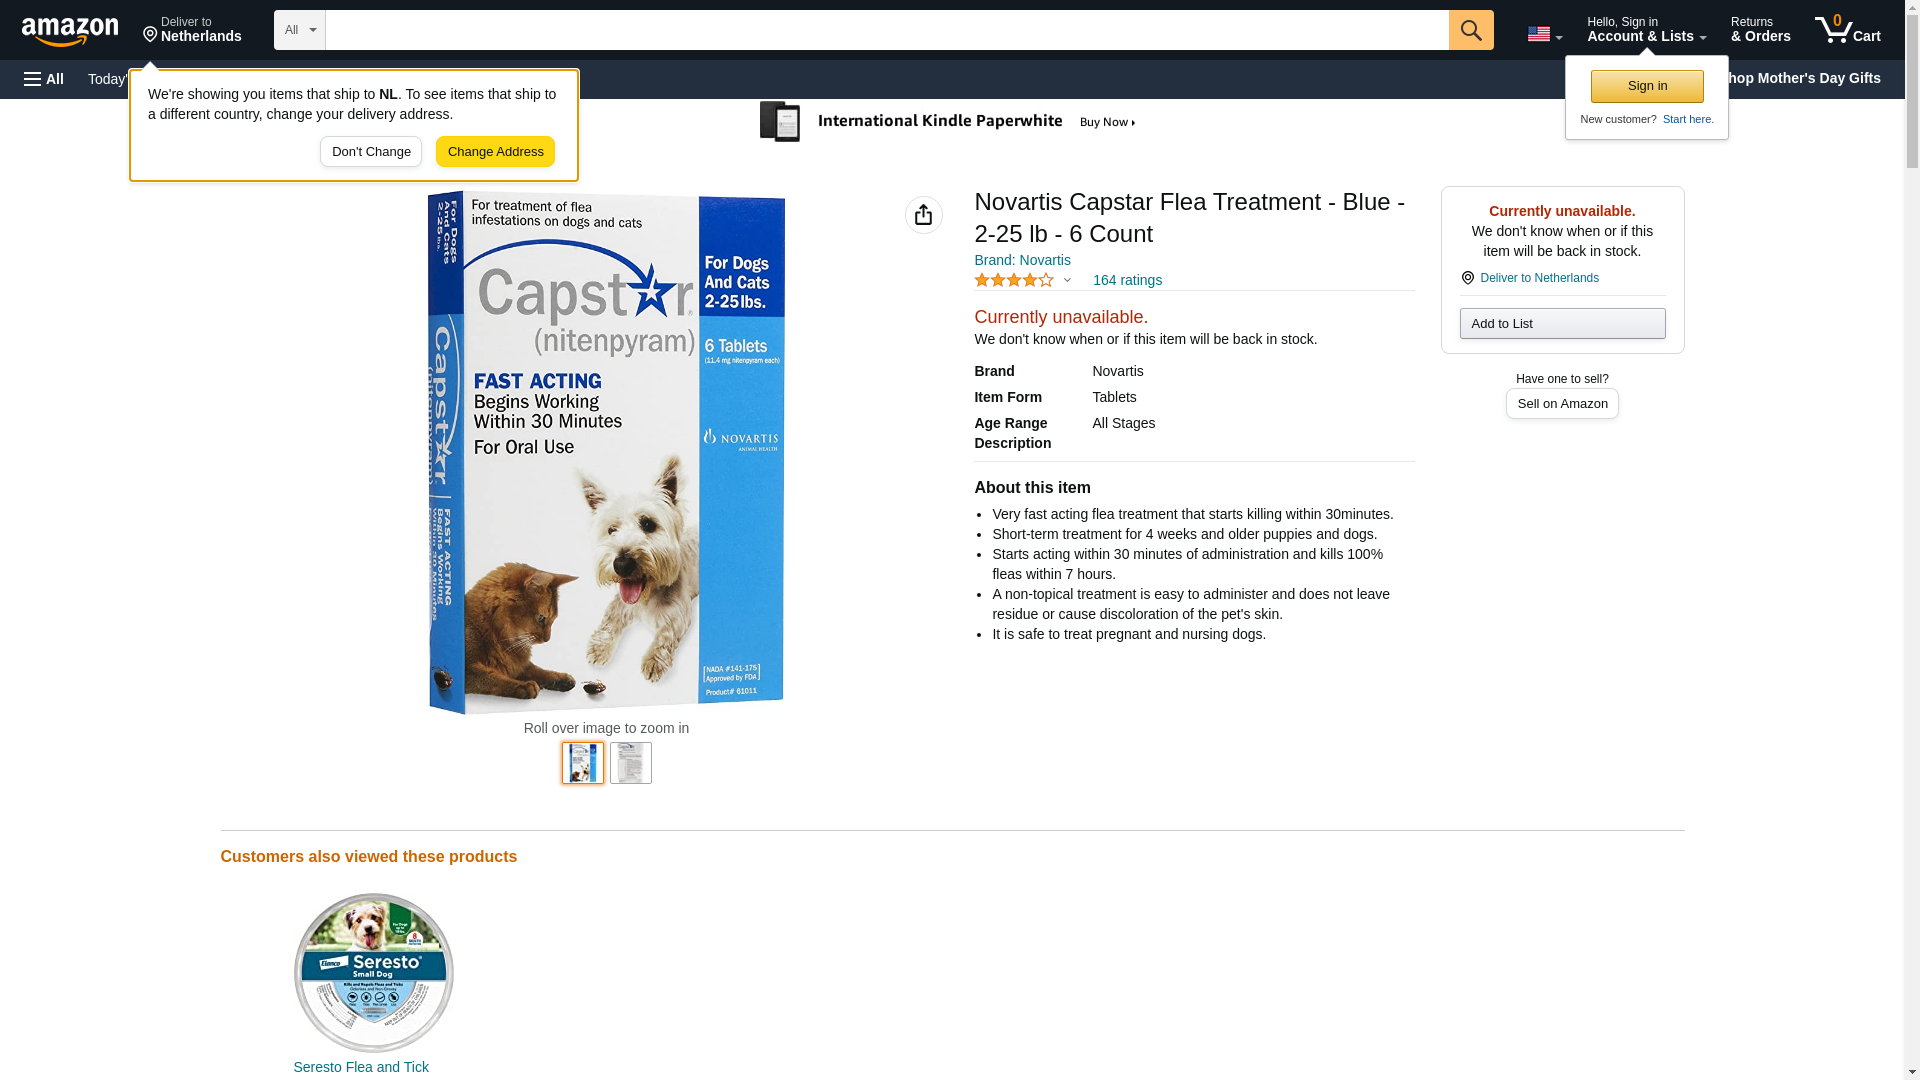Select the first product image thumbnail
The image size is (1920, 1080).
click(x=582, y=763)
